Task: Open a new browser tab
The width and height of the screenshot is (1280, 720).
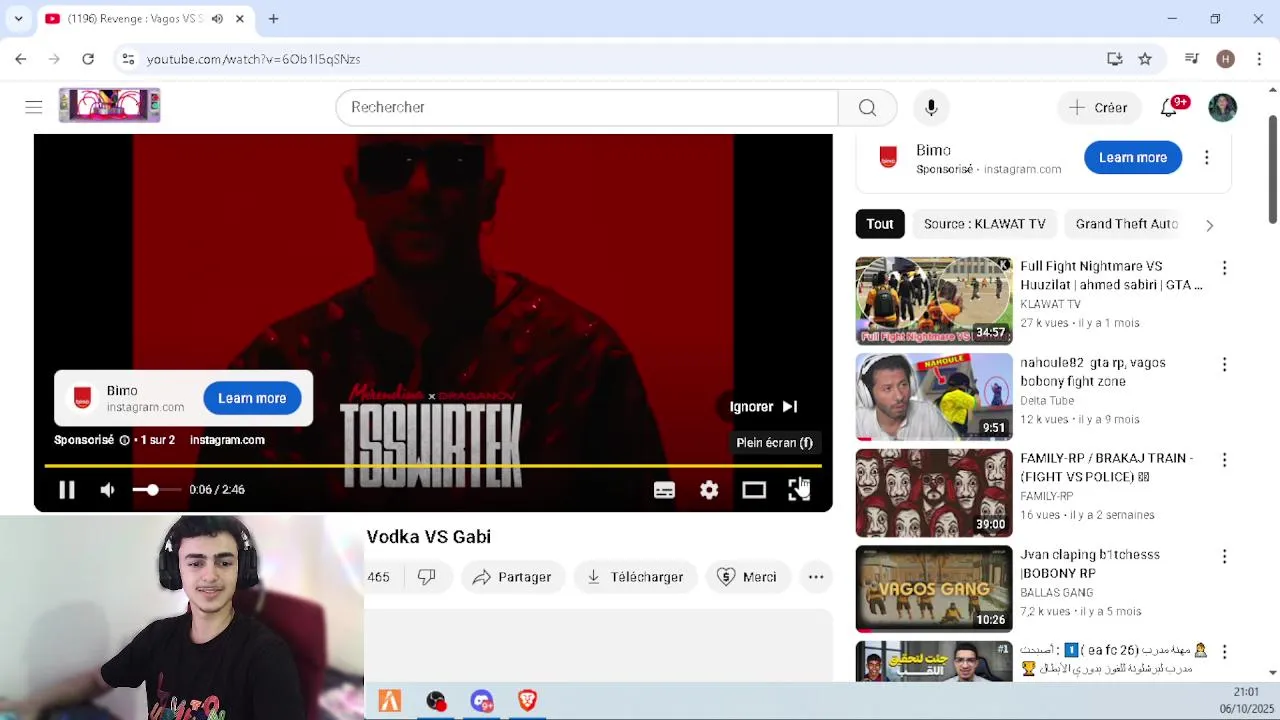Action: (x=273, y=19)
